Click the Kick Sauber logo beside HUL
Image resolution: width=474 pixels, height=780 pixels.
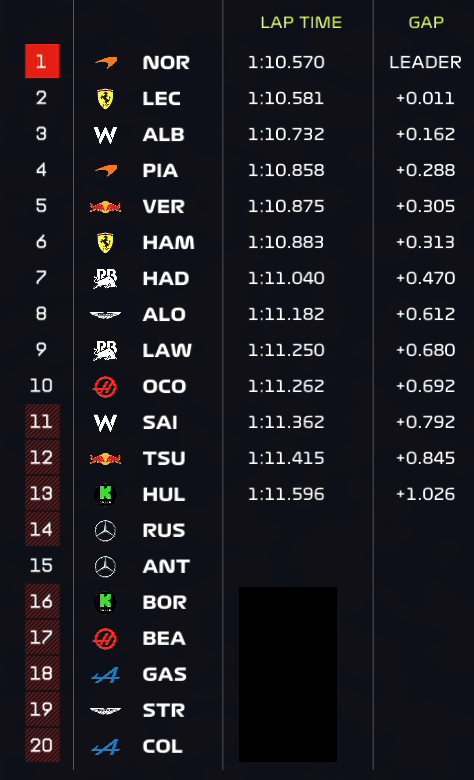point(105,494)
